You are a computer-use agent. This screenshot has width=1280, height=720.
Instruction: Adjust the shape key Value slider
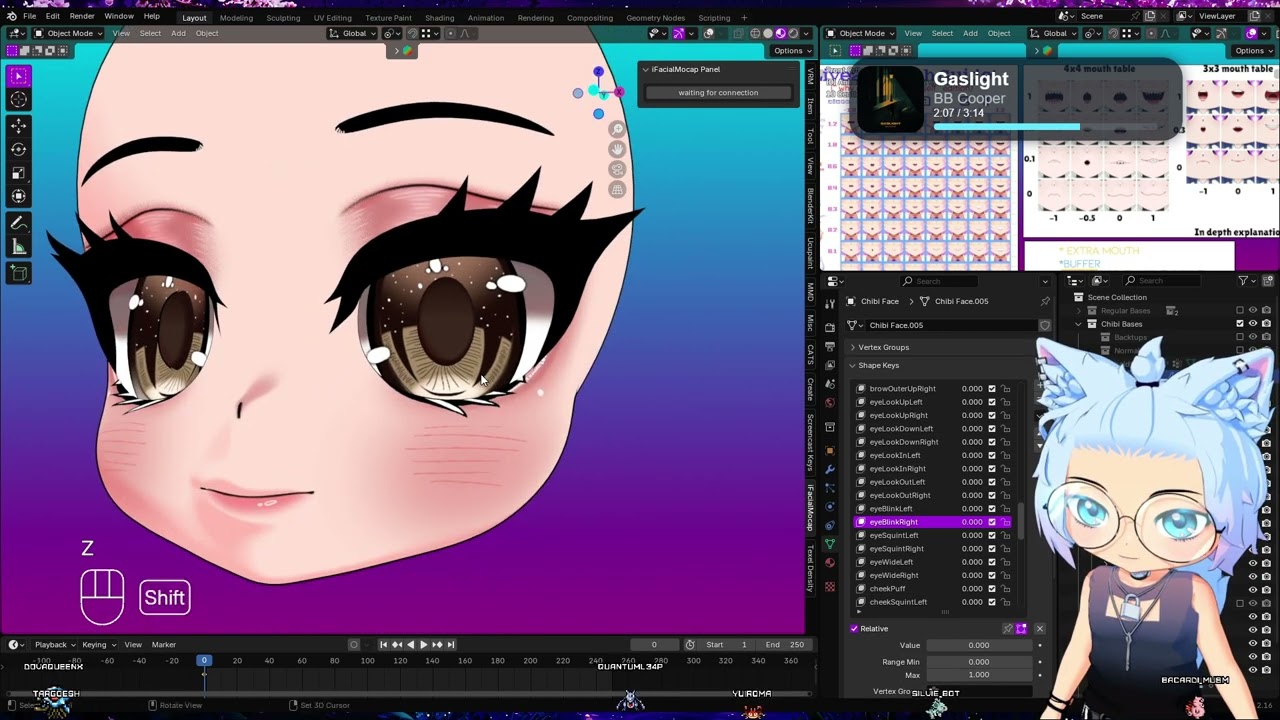tap(979, 646)
